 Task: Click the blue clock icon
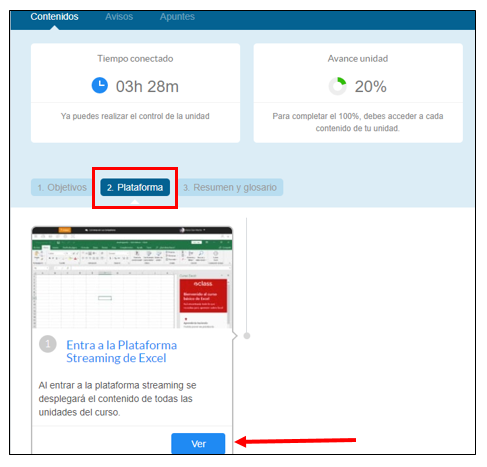click(x=100, y=85)
